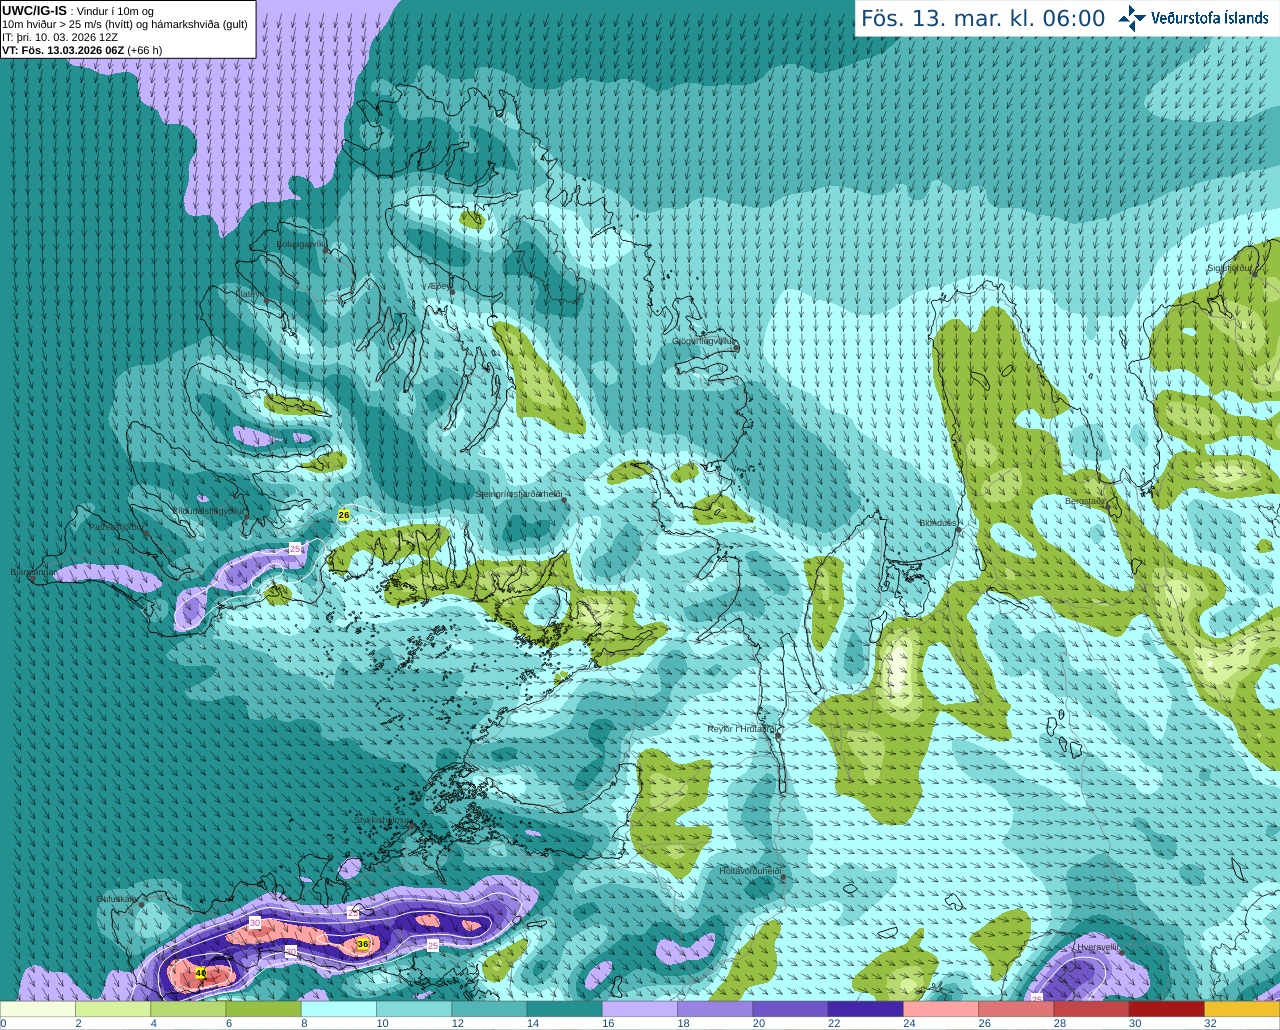Click the yellow 26 gust marker
Screen dimensions: 1280x1030
coord(344,515)
